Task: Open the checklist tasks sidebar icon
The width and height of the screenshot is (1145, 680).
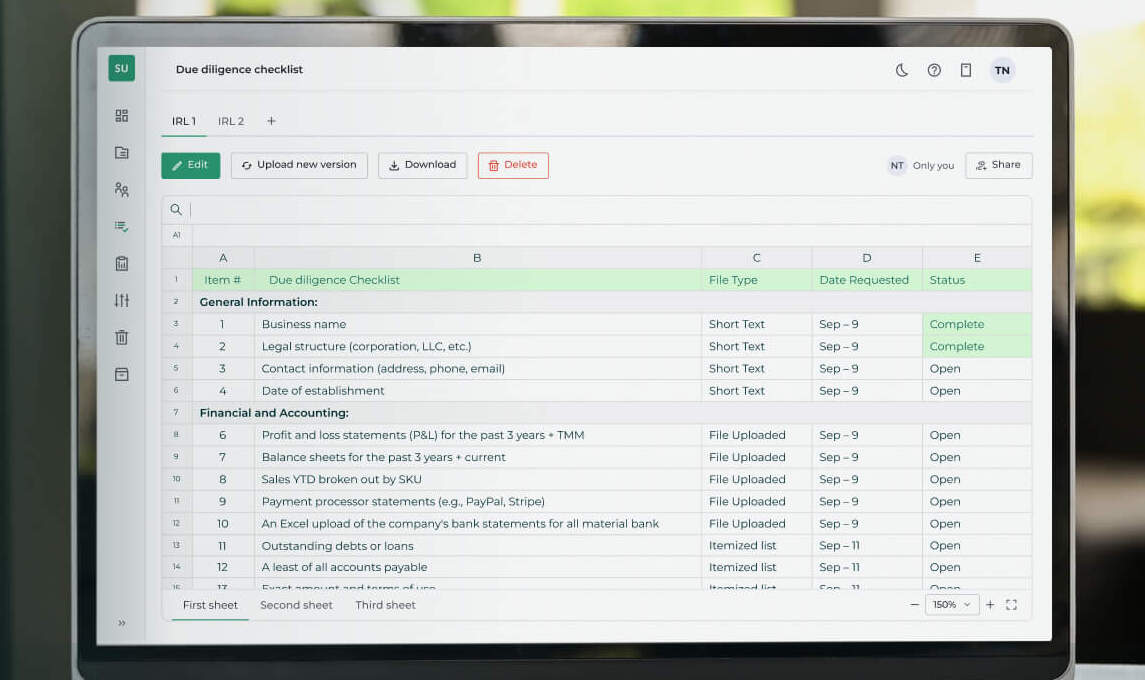Action: click(122, 226)
